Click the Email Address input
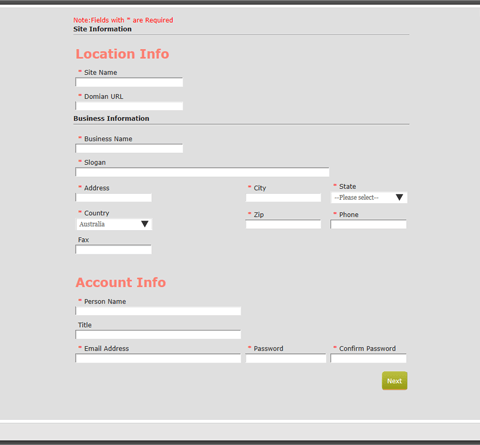This screenshot has width=480, height=445. [x=158, y=358]
